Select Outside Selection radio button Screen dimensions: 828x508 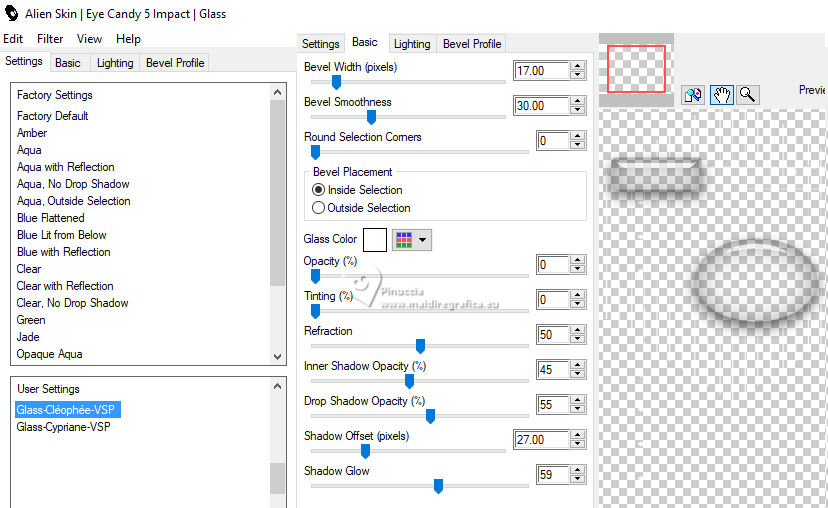[x=318, y=208]
